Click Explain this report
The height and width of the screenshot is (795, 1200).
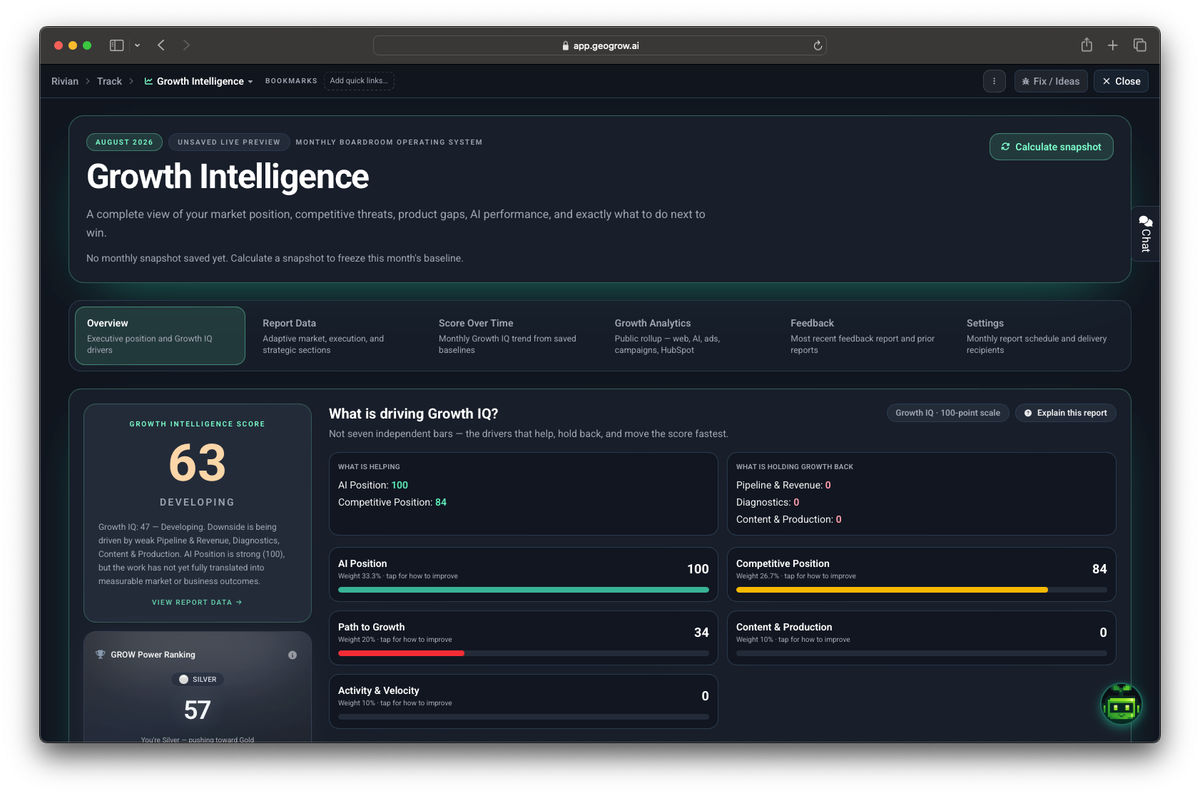[1065, 413]
